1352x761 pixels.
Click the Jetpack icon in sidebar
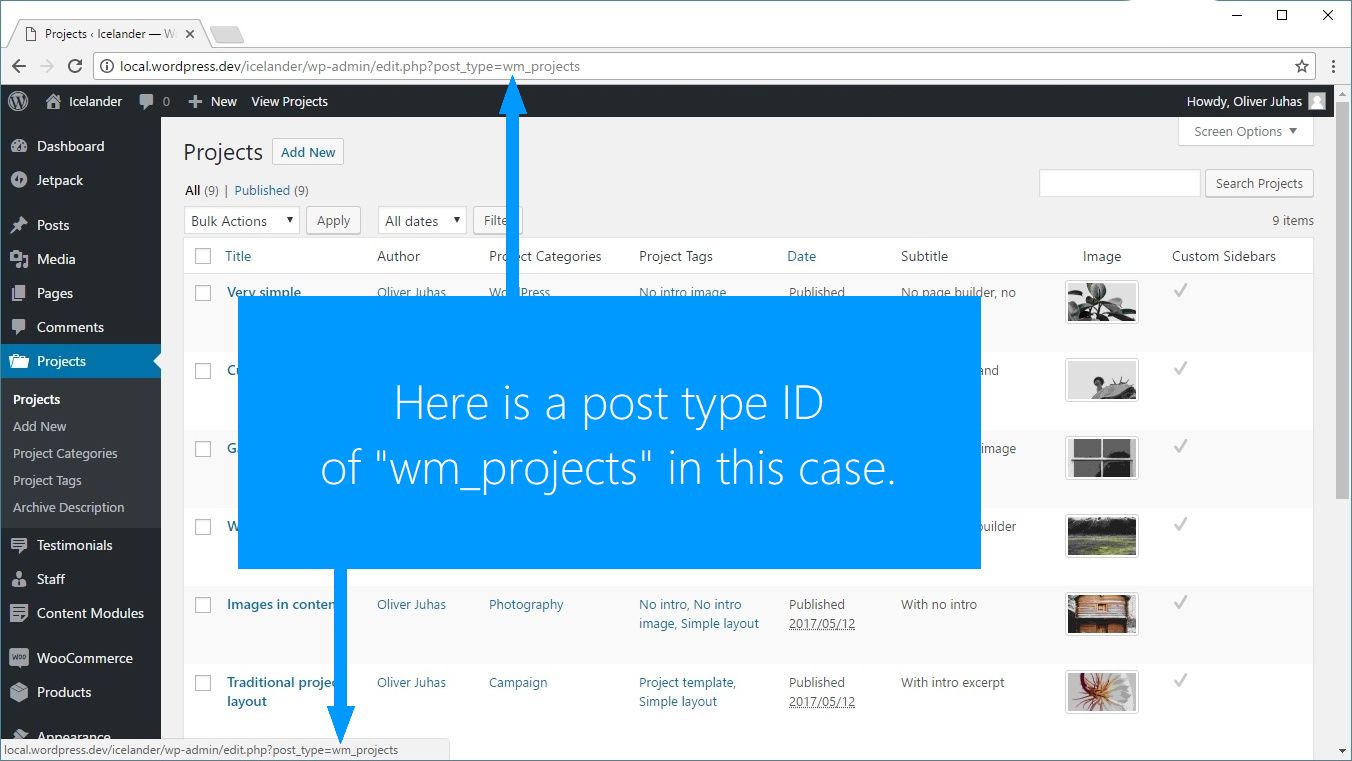[x=19, y=180]
